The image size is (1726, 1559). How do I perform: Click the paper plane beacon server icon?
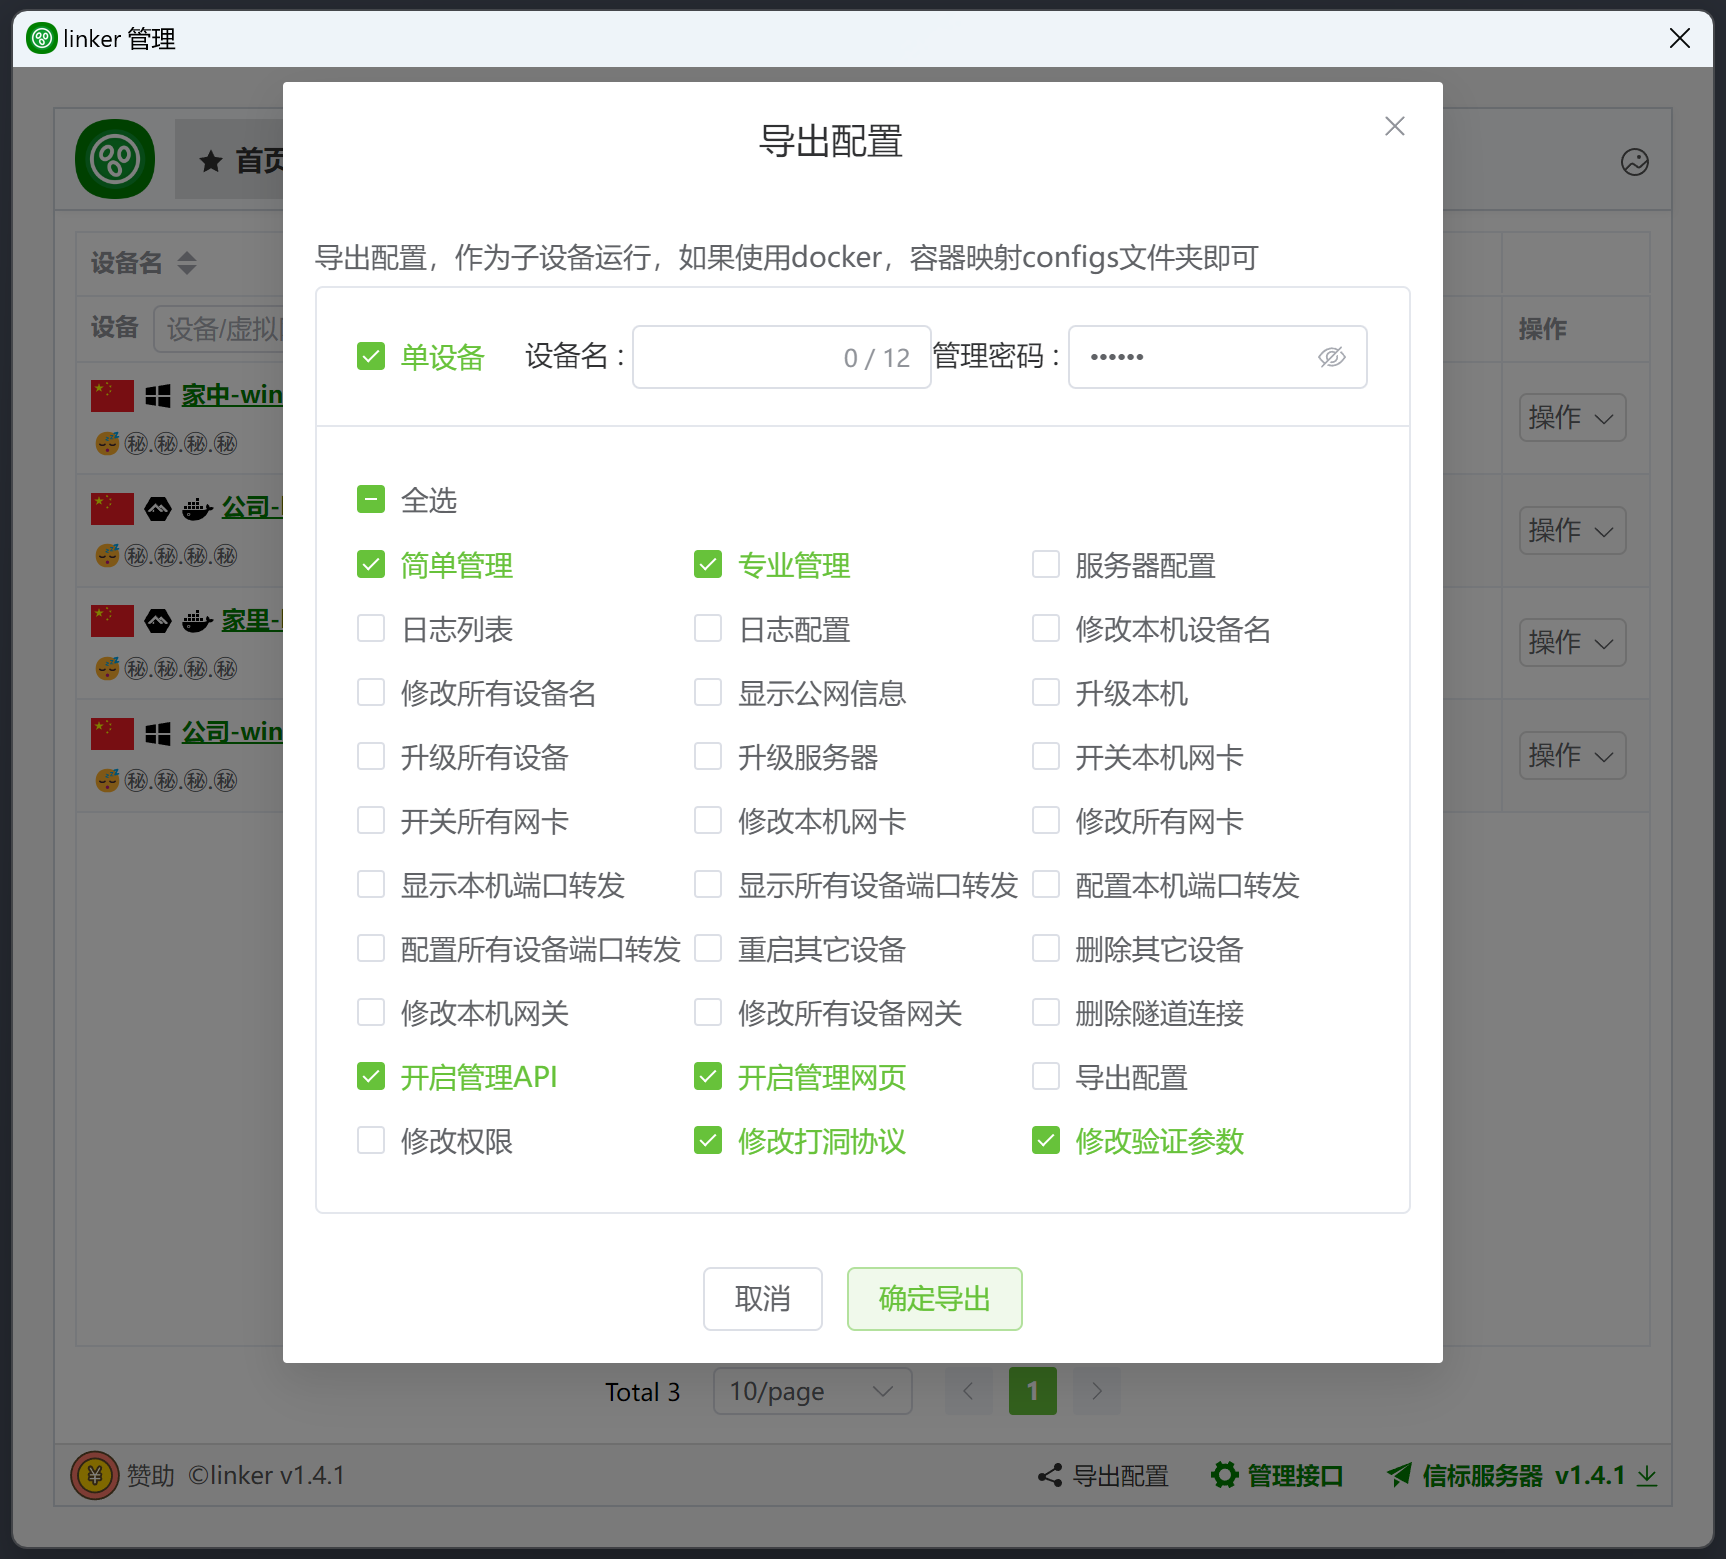tap(1400, 1476)
